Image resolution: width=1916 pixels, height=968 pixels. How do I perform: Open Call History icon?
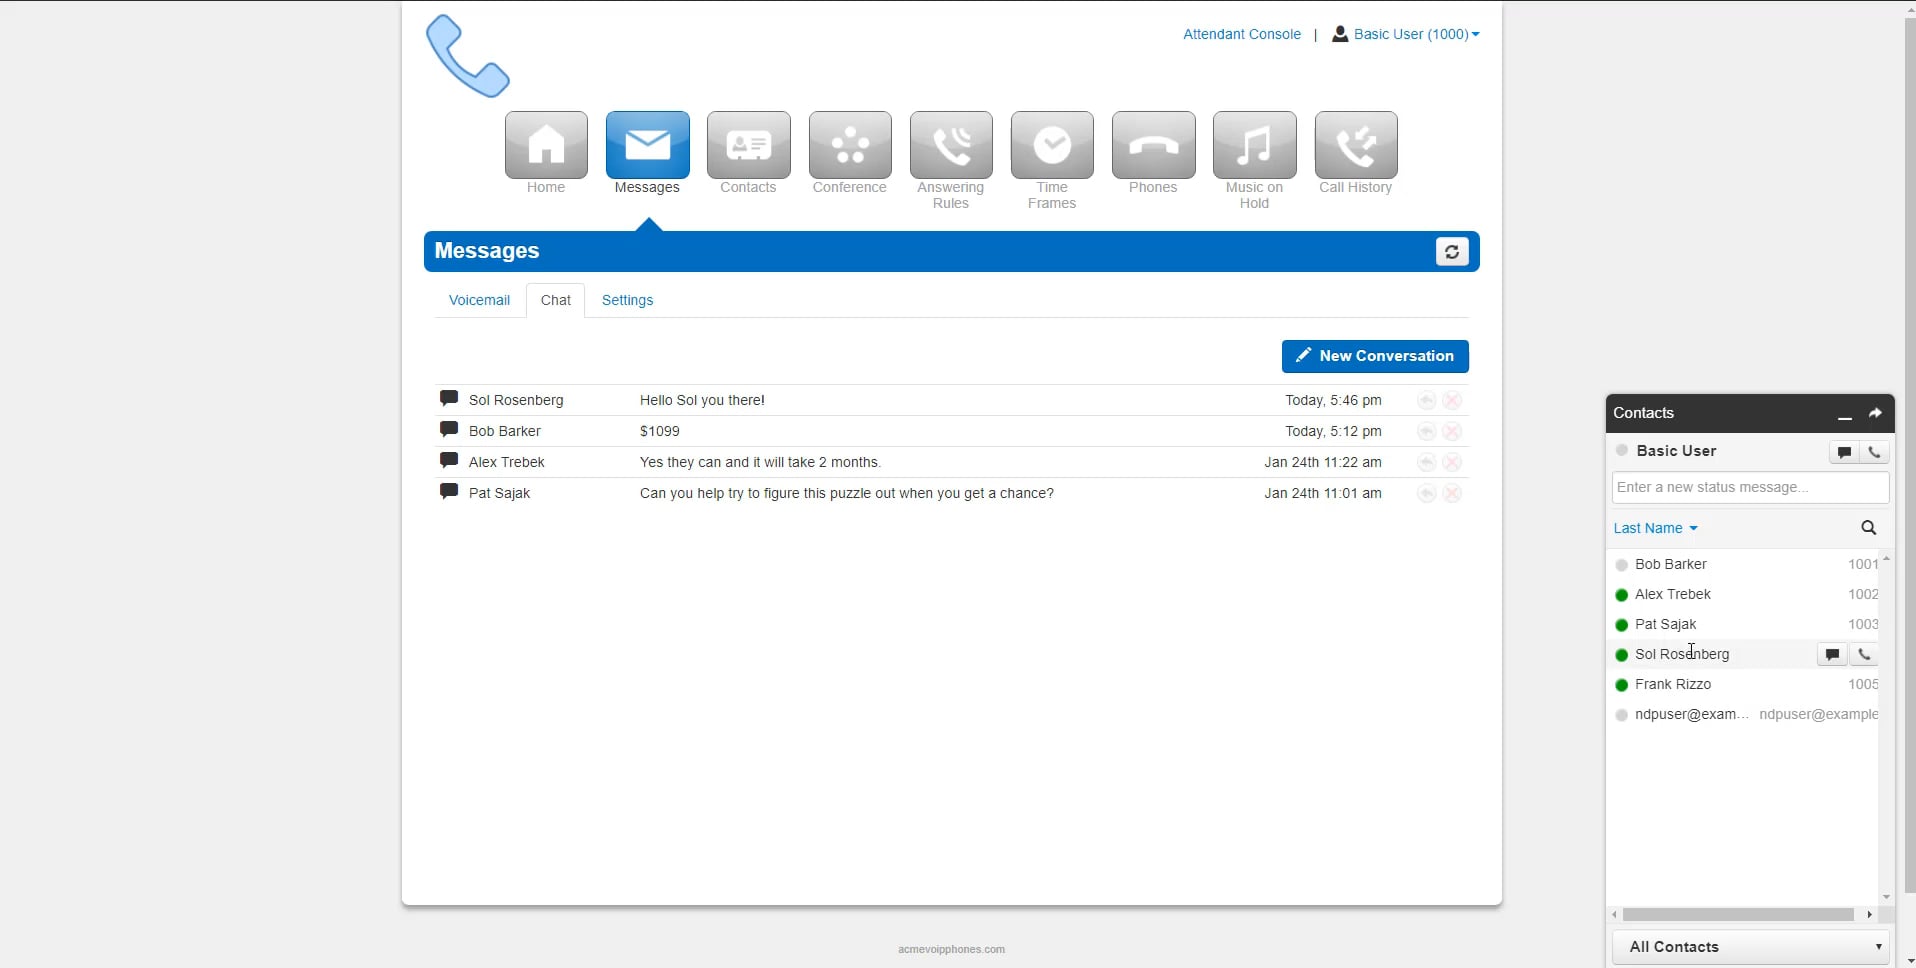coord(1356,145)
